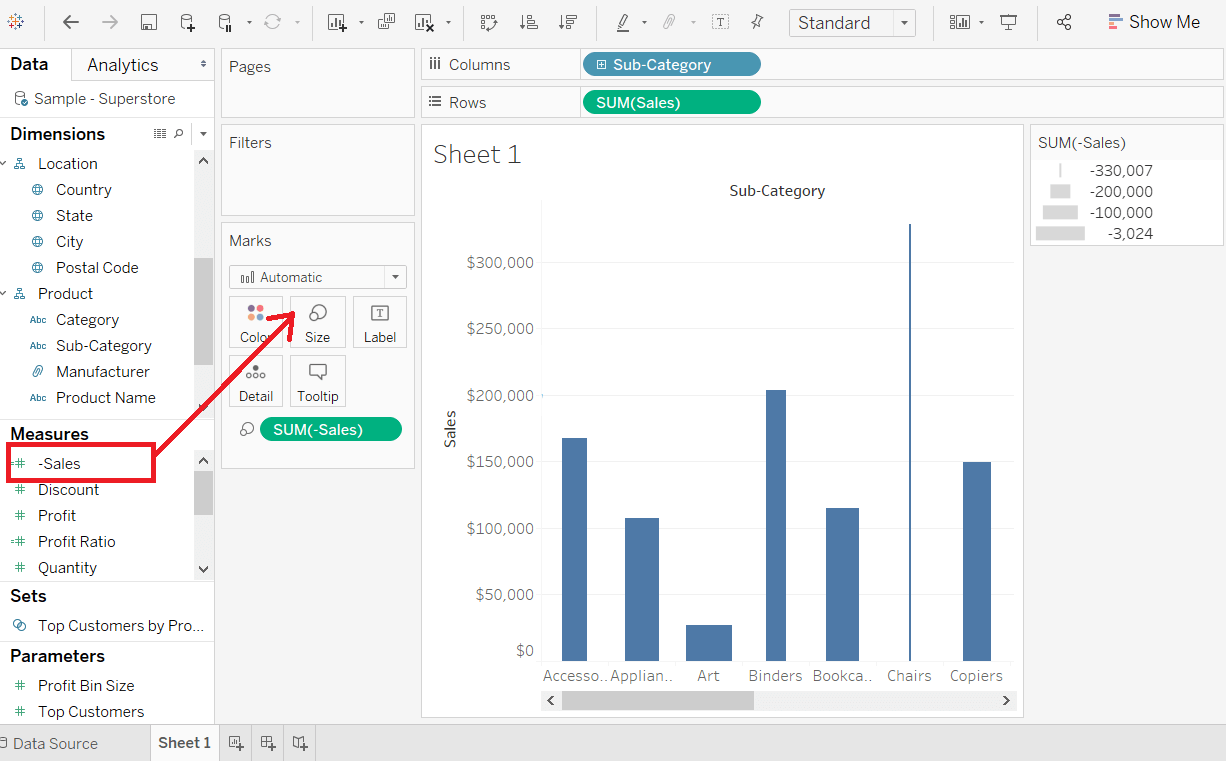Click the New Worksheet icon at bottom

[x=236, y=743]
